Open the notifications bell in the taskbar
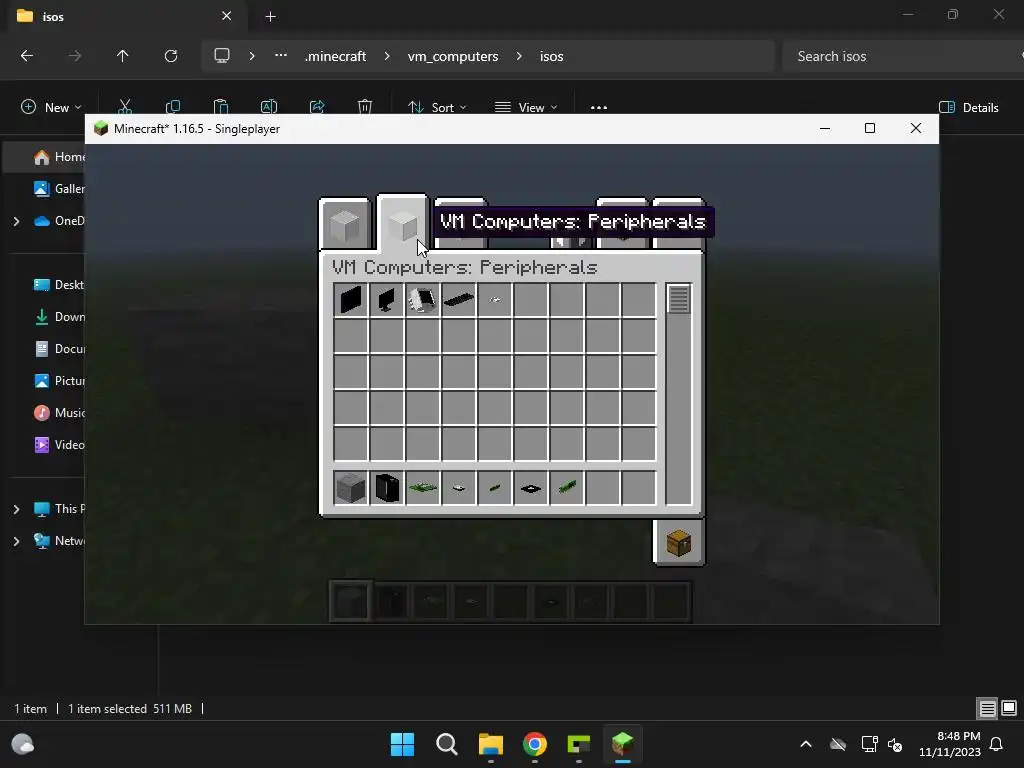This screenshot has width=1024, height=768. [x=997, y=744]
